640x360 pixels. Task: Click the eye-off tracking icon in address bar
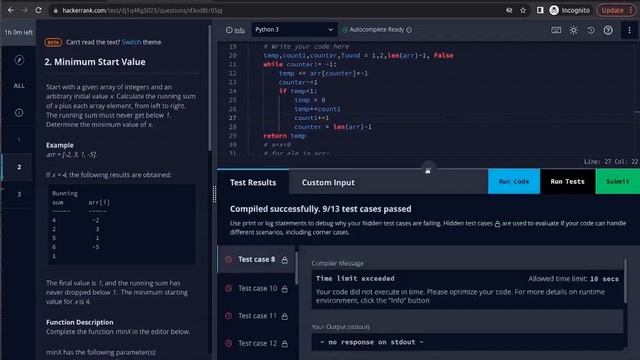[509, 10]
